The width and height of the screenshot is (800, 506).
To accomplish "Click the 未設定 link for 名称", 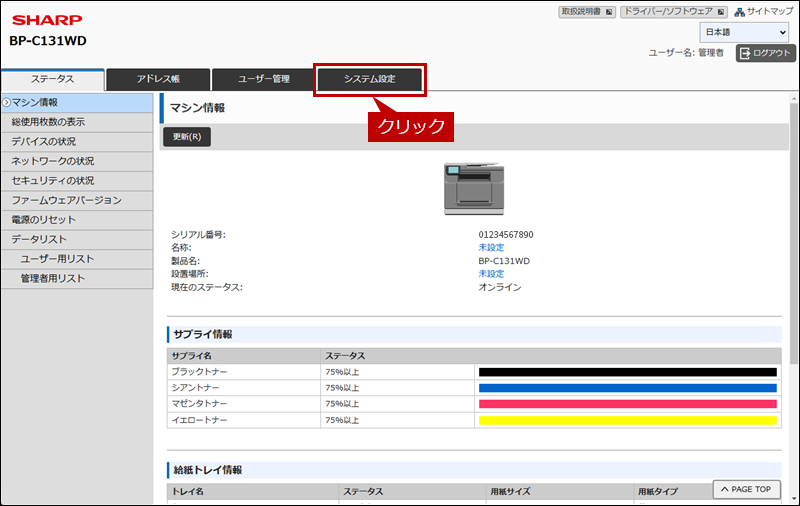I will (x=491, y=247).
